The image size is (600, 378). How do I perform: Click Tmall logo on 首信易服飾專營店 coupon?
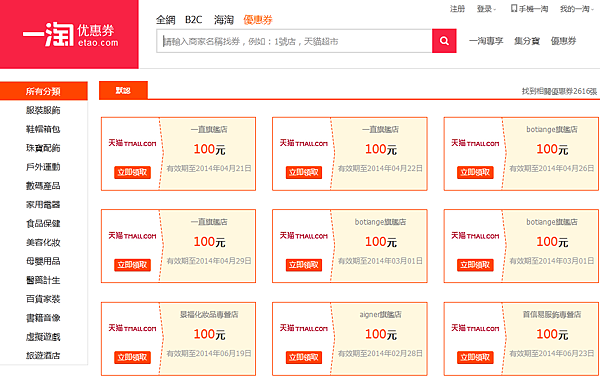475,328
